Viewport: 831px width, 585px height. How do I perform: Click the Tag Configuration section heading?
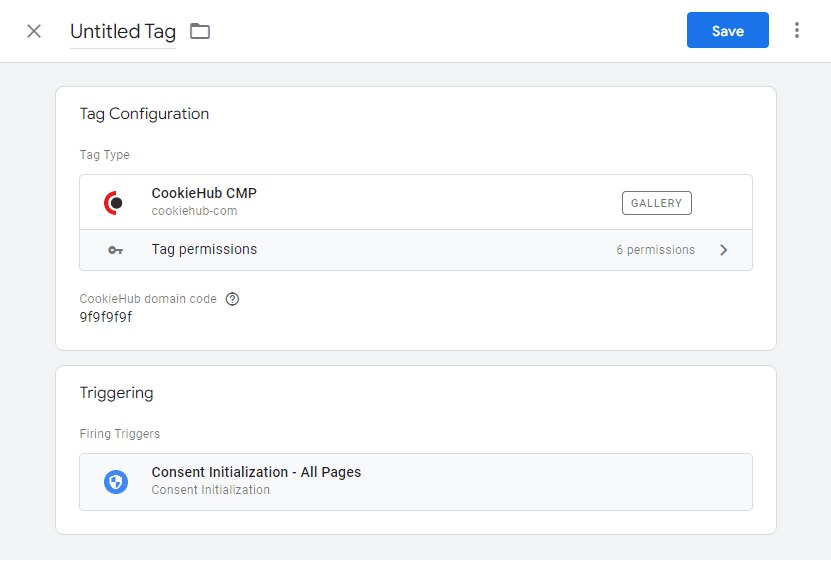[143, 114]
